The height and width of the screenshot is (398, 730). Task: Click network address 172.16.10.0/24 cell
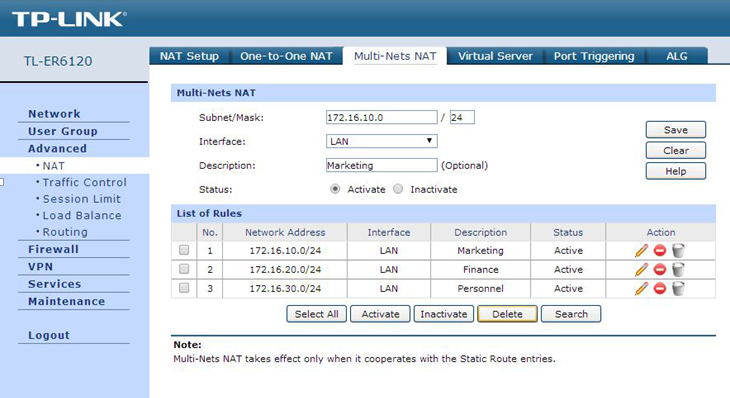(x=285, y=250)
